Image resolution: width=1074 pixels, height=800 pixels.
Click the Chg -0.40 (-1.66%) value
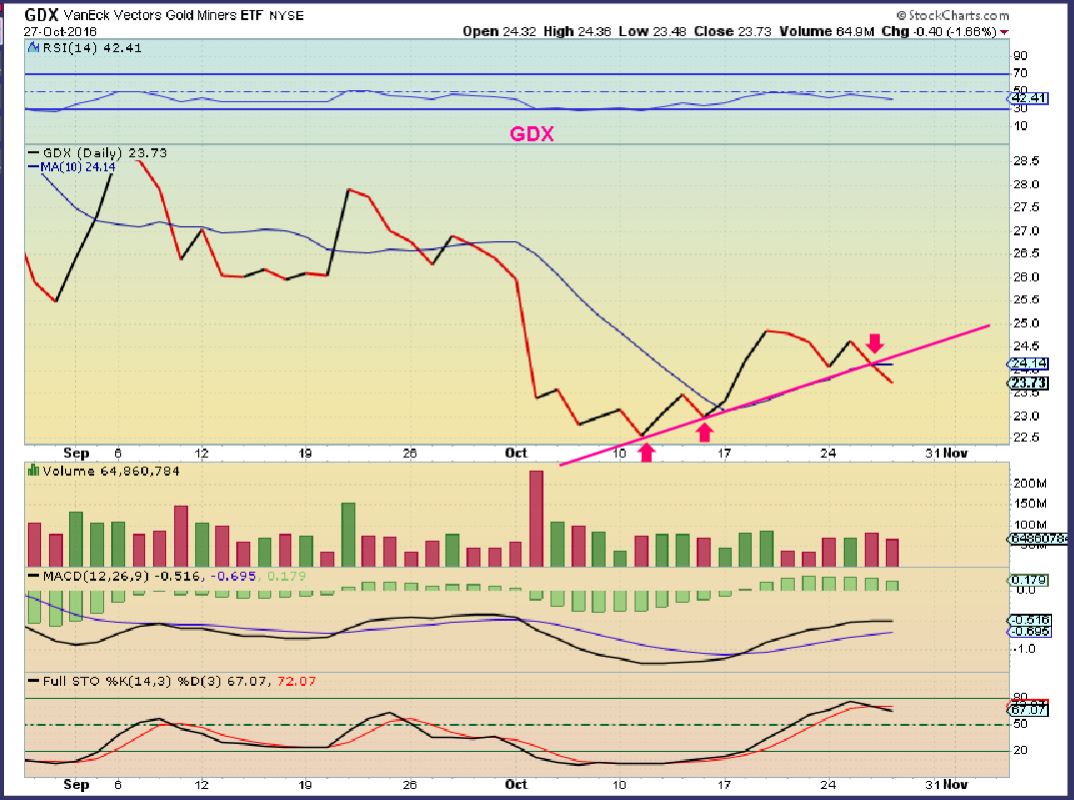tap(938, 32)
